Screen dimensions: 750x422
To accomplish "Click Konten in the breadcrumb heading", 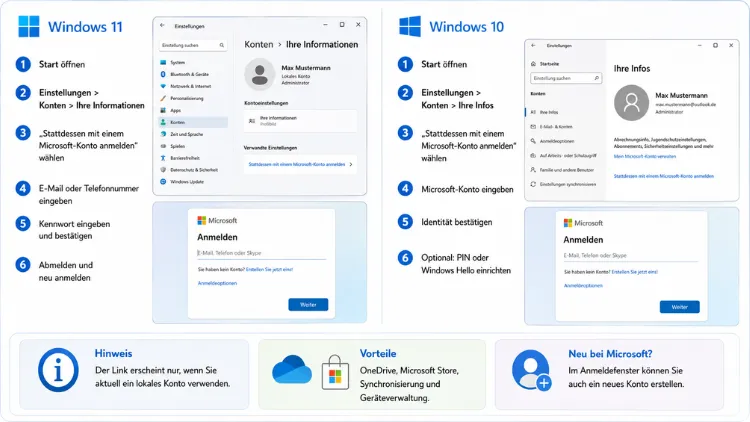I will 259,44.
